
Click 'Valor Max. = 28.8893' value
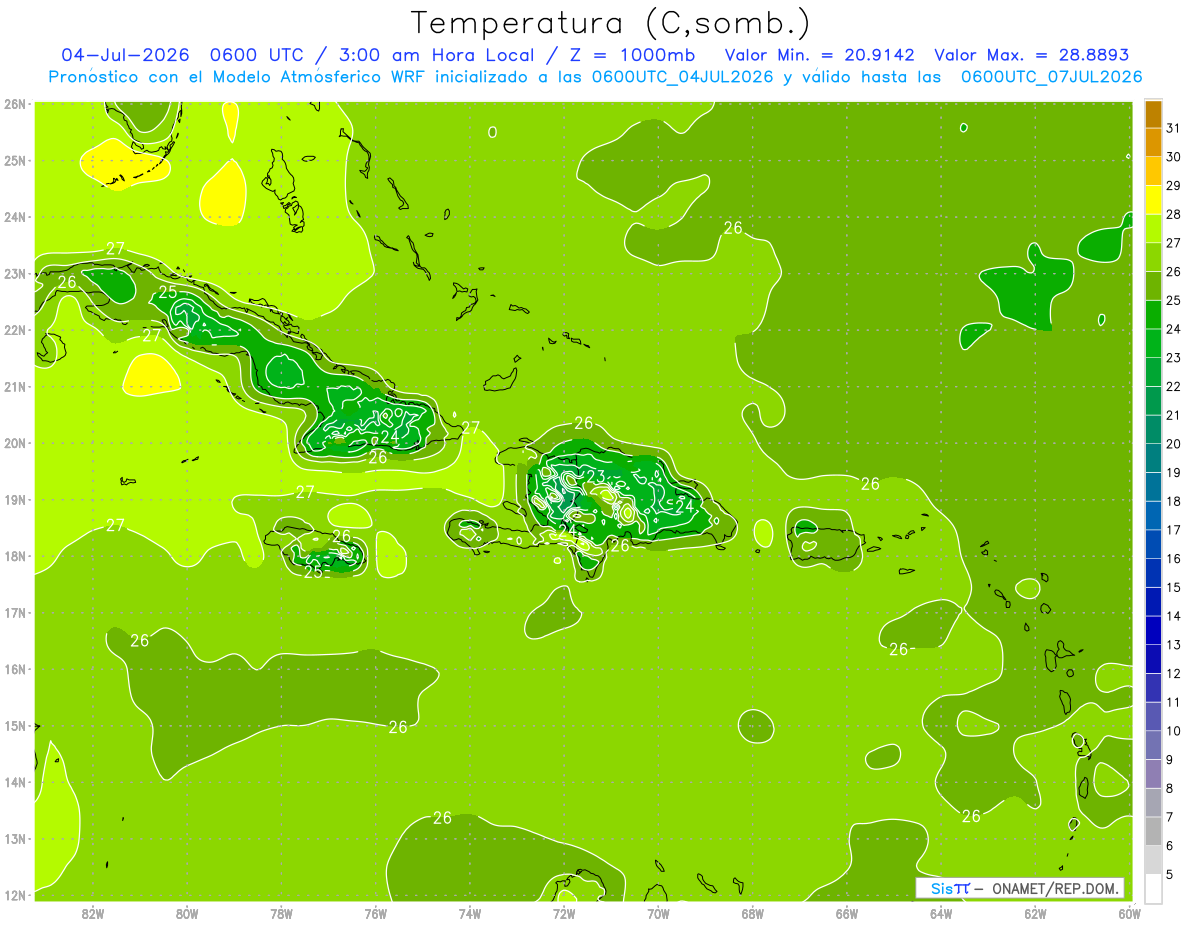click(x=1031, y=55)
